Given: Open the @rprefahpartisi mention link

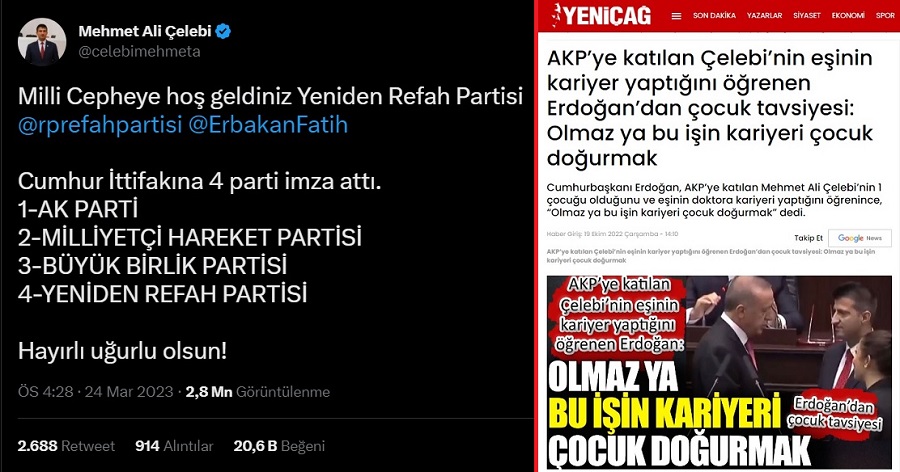Looking at the screenshot, I should [x=100, y=125].
